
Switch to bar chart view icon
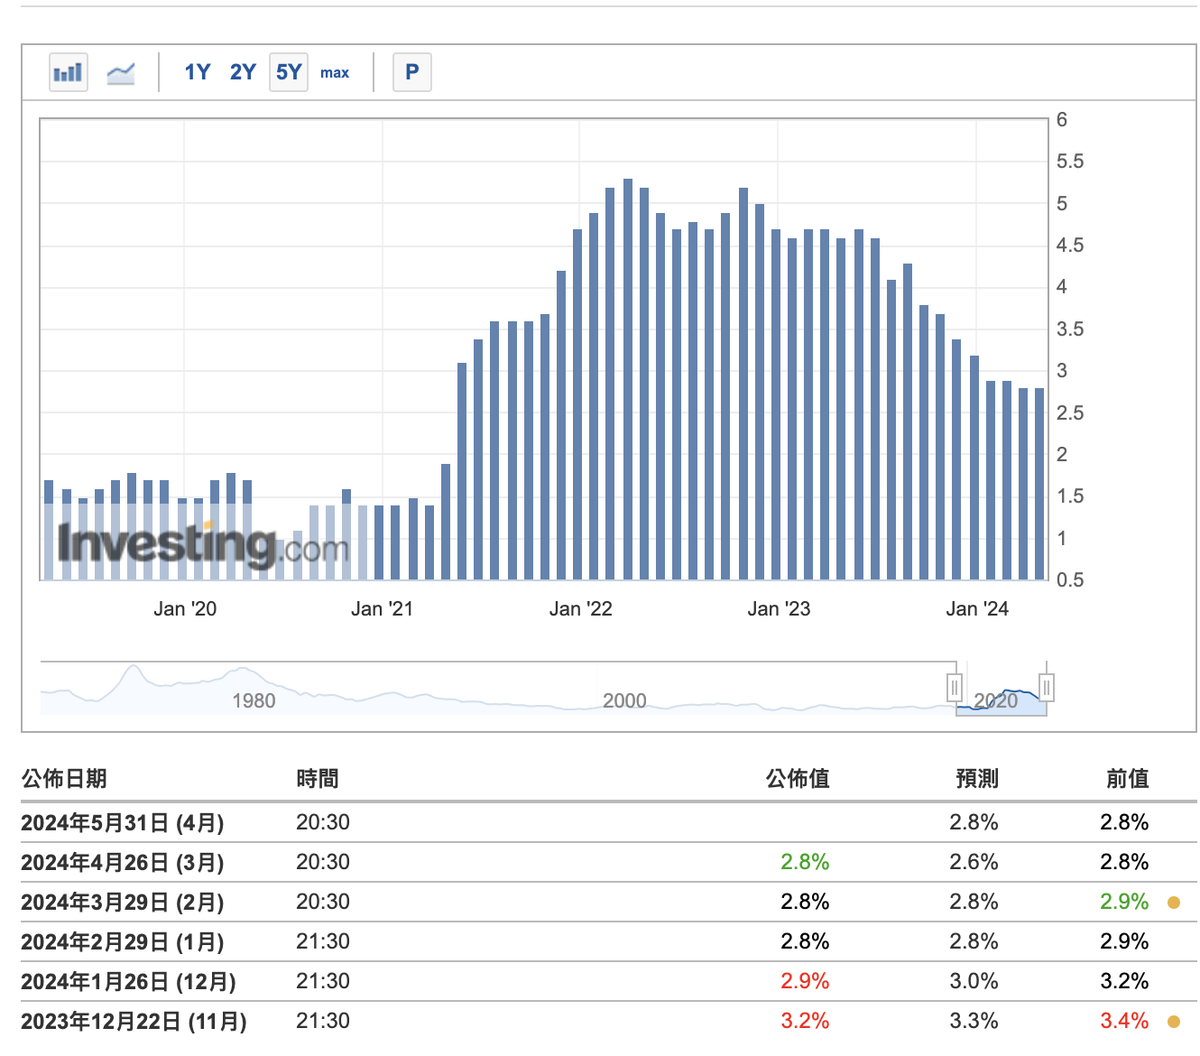(x=68, y=72)
